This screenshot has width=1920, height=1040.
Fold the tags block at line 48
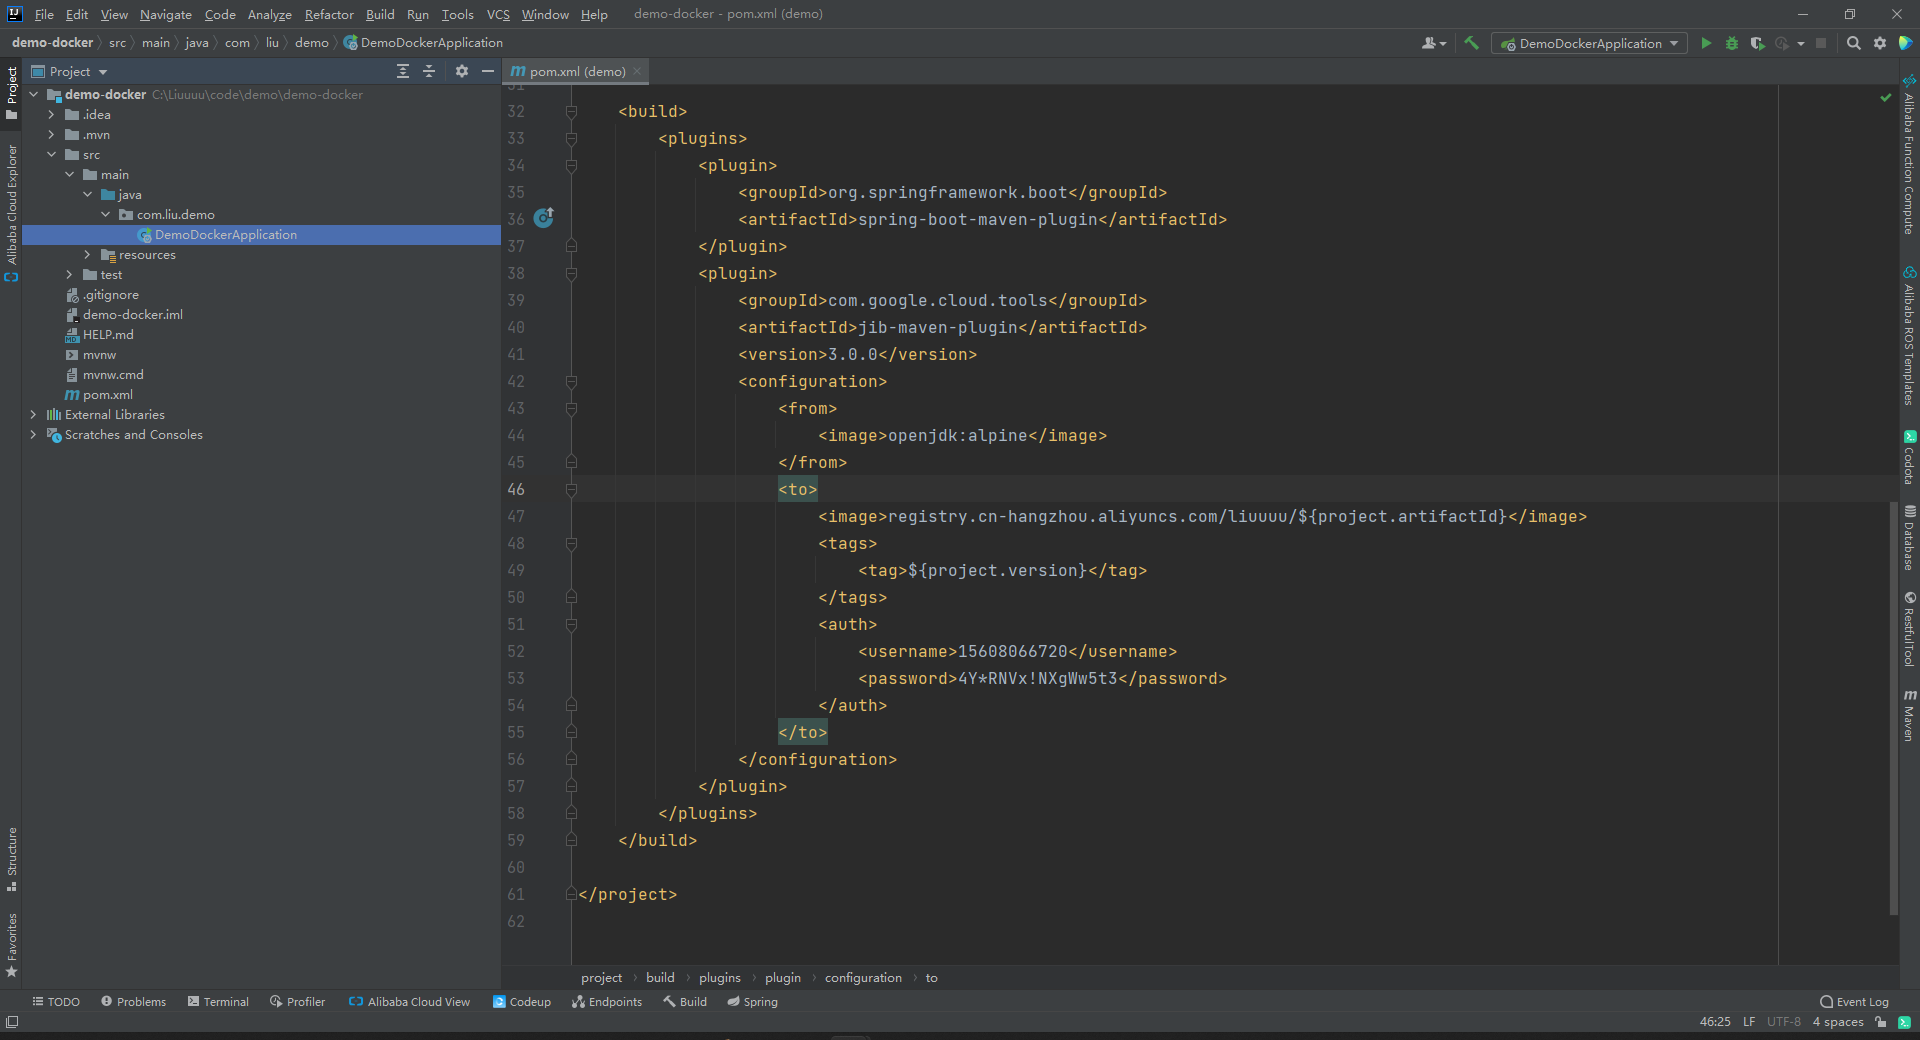pos(571,543)
